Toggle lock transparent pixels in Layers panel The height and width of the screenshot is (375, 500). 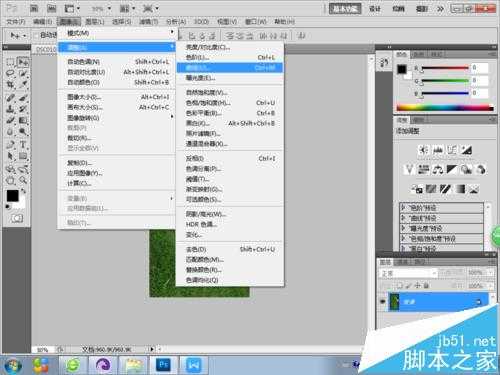click(x=400, y=286)
